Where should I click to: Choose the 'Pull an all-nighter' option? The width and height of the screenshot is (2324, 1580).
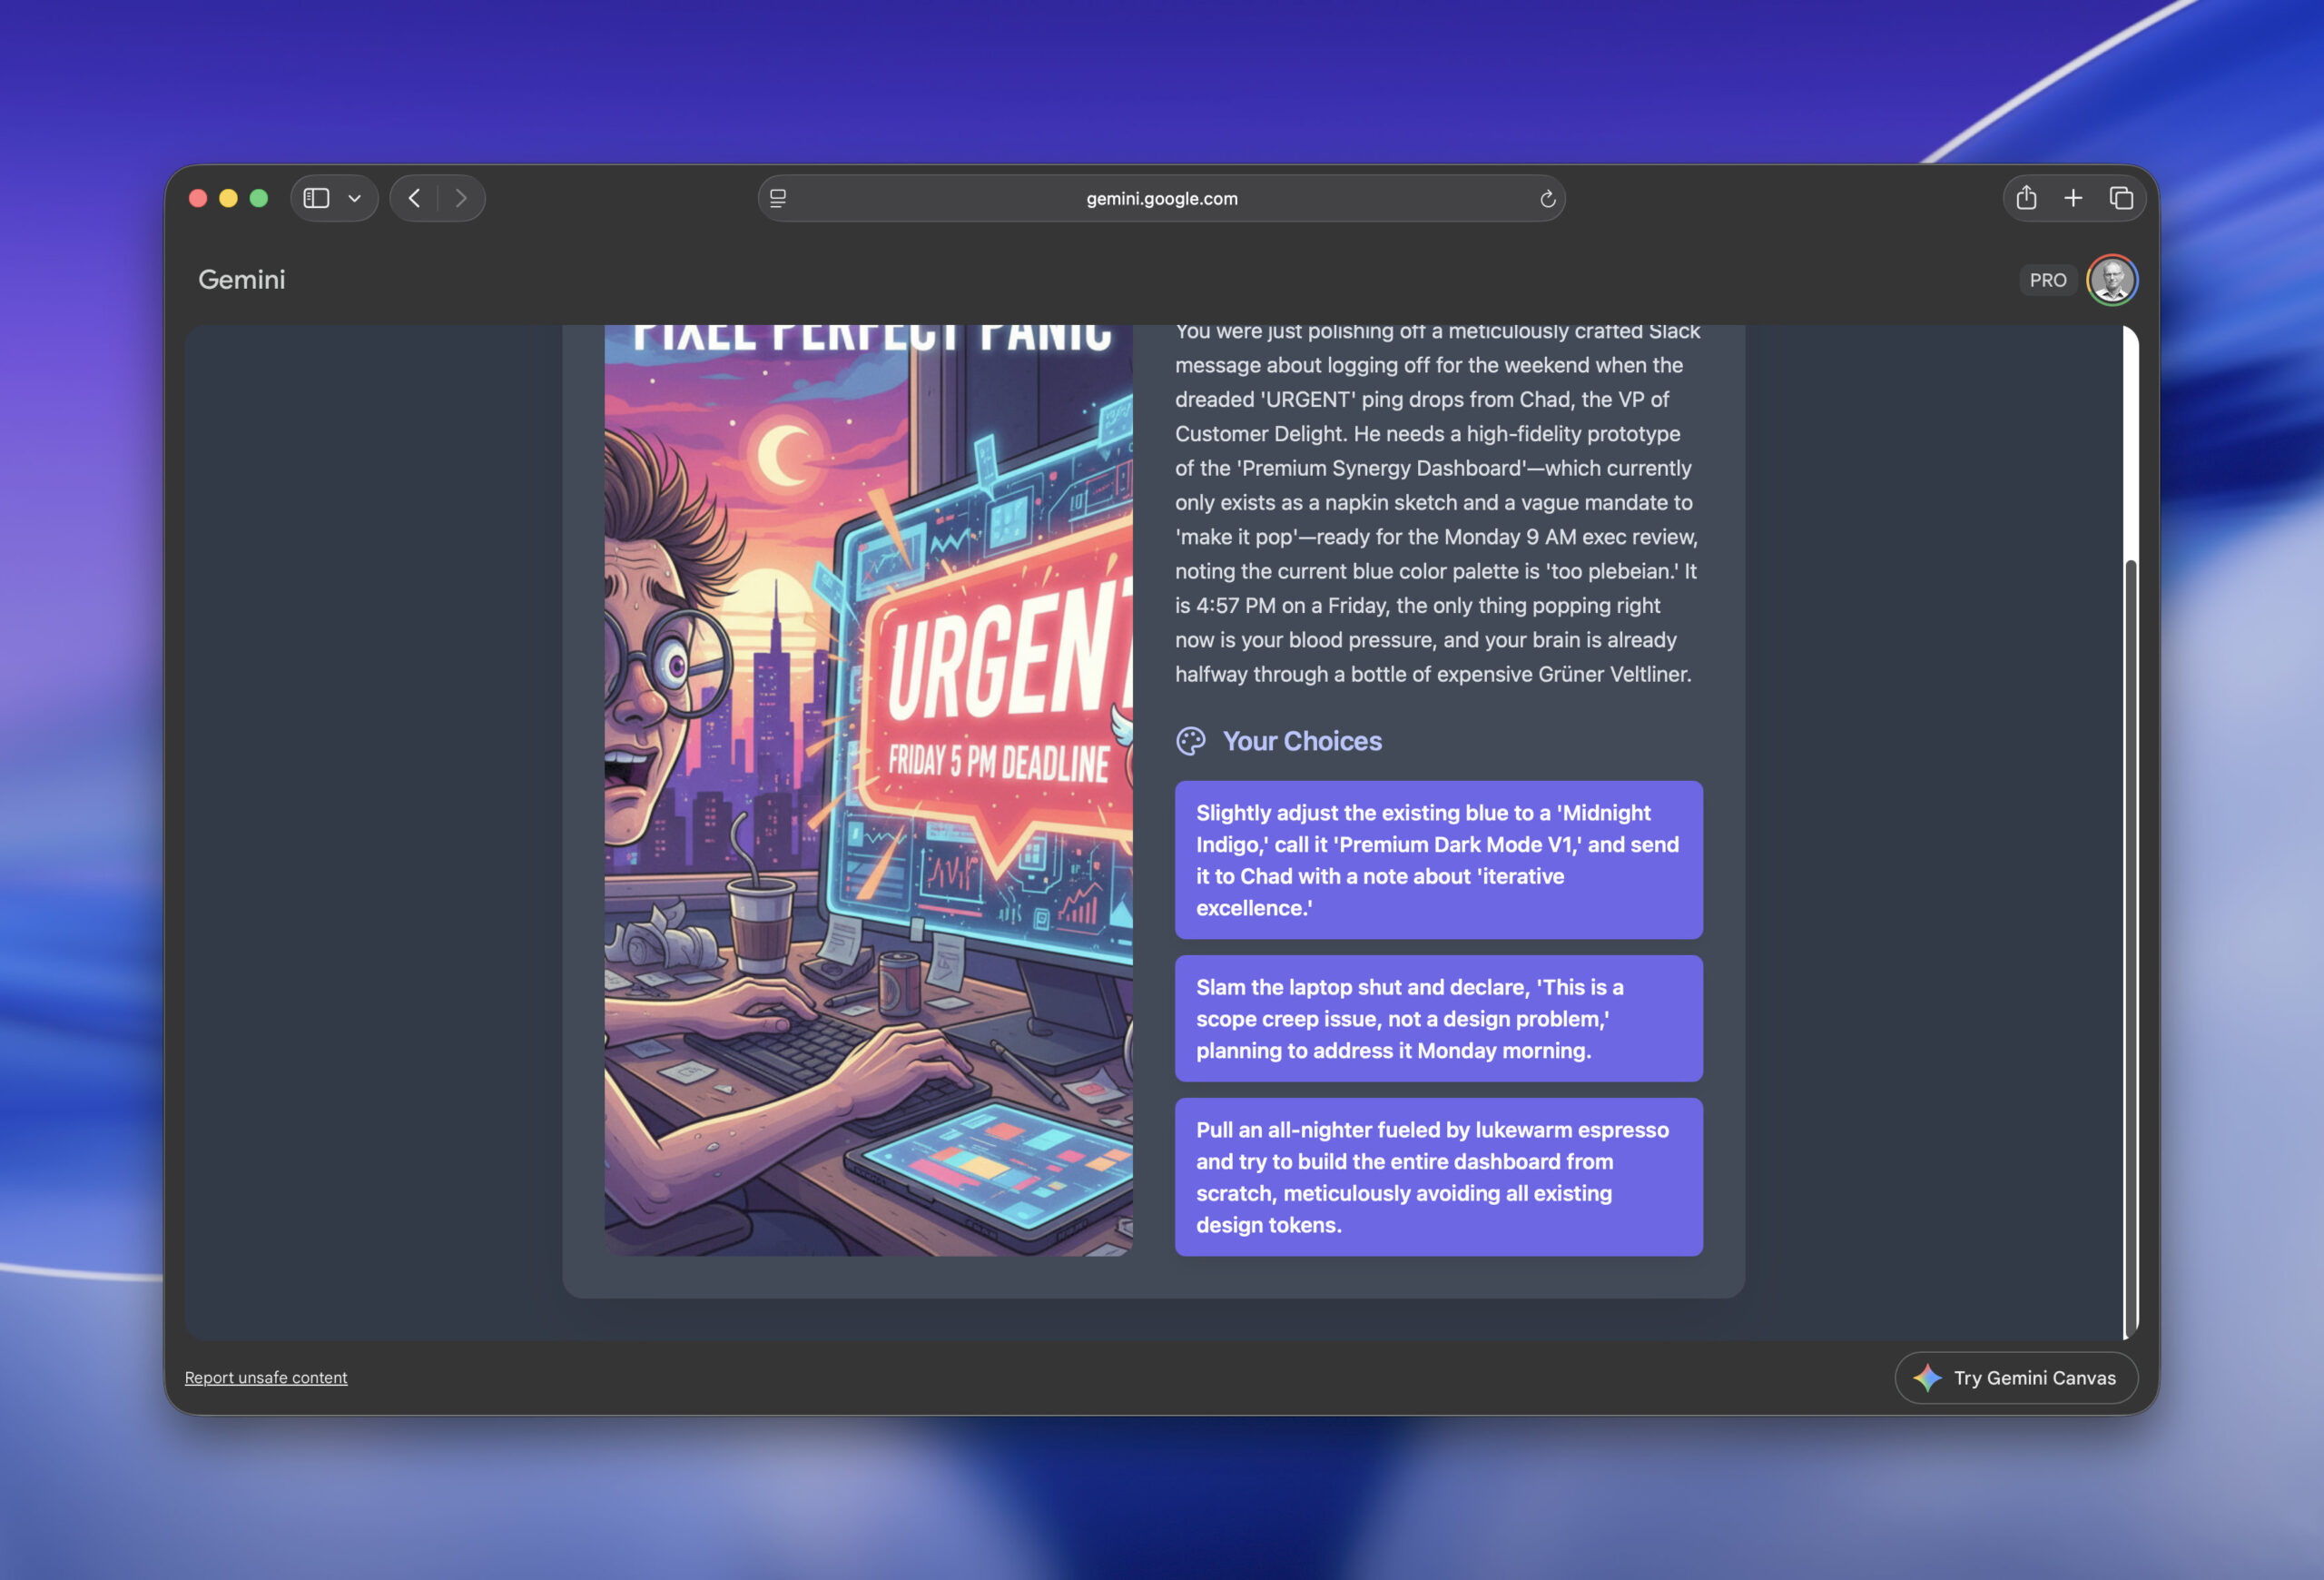(x=1437, y=1176)
